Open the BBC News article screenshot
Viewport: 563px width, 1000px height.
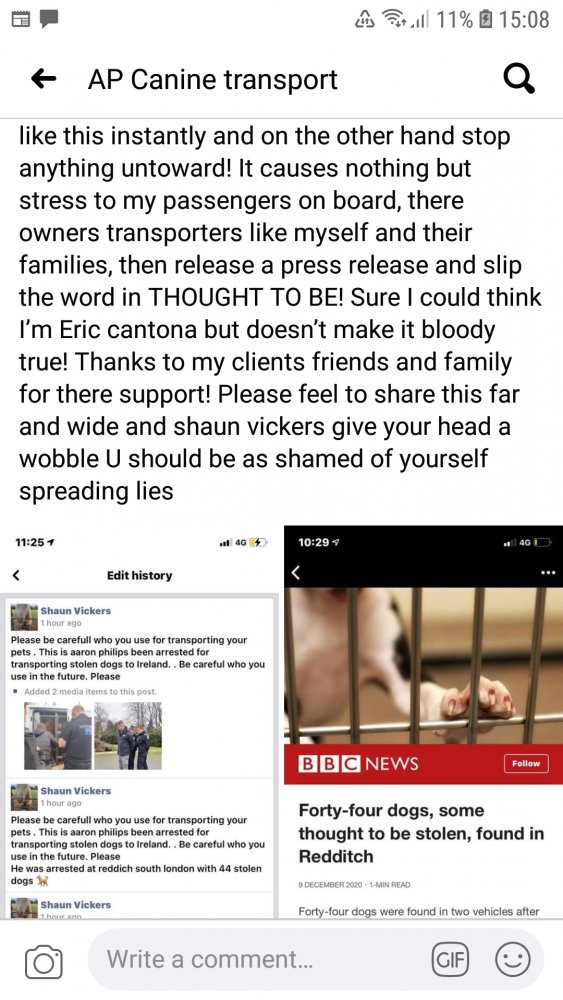point(423,721)
